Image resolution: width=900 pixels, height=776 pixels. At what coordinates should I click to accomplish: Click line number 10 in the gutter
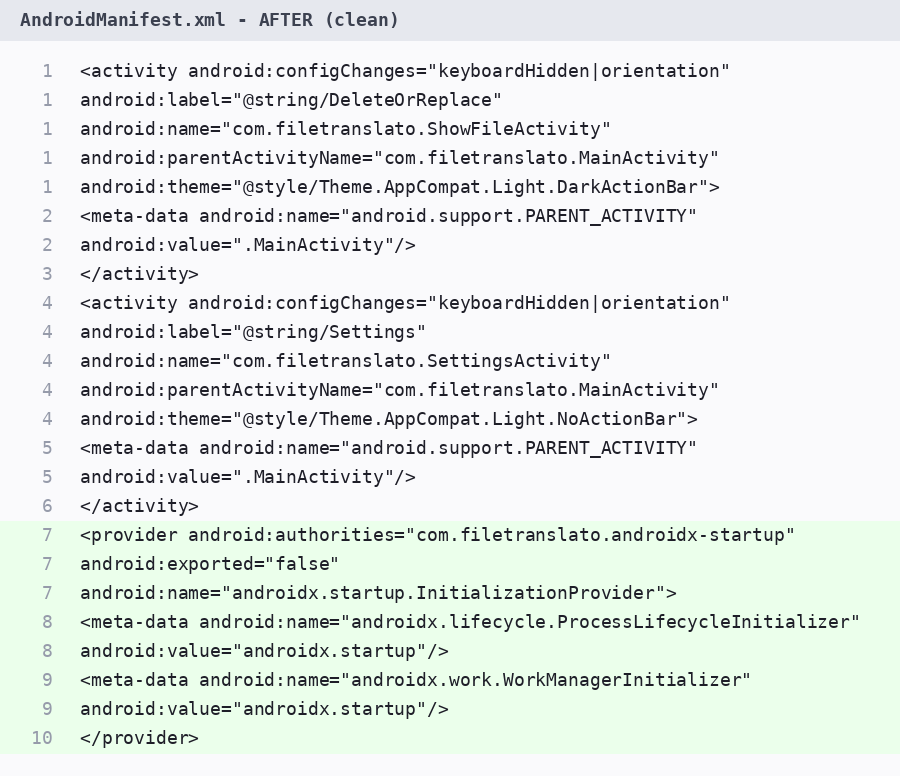click(42, 738)
